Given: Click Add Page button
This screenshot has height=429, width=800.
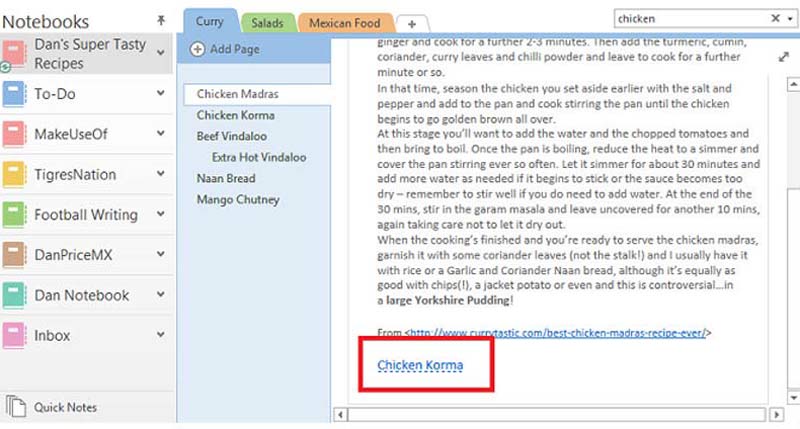Looking at the screenshot, I should pos(225,49).
